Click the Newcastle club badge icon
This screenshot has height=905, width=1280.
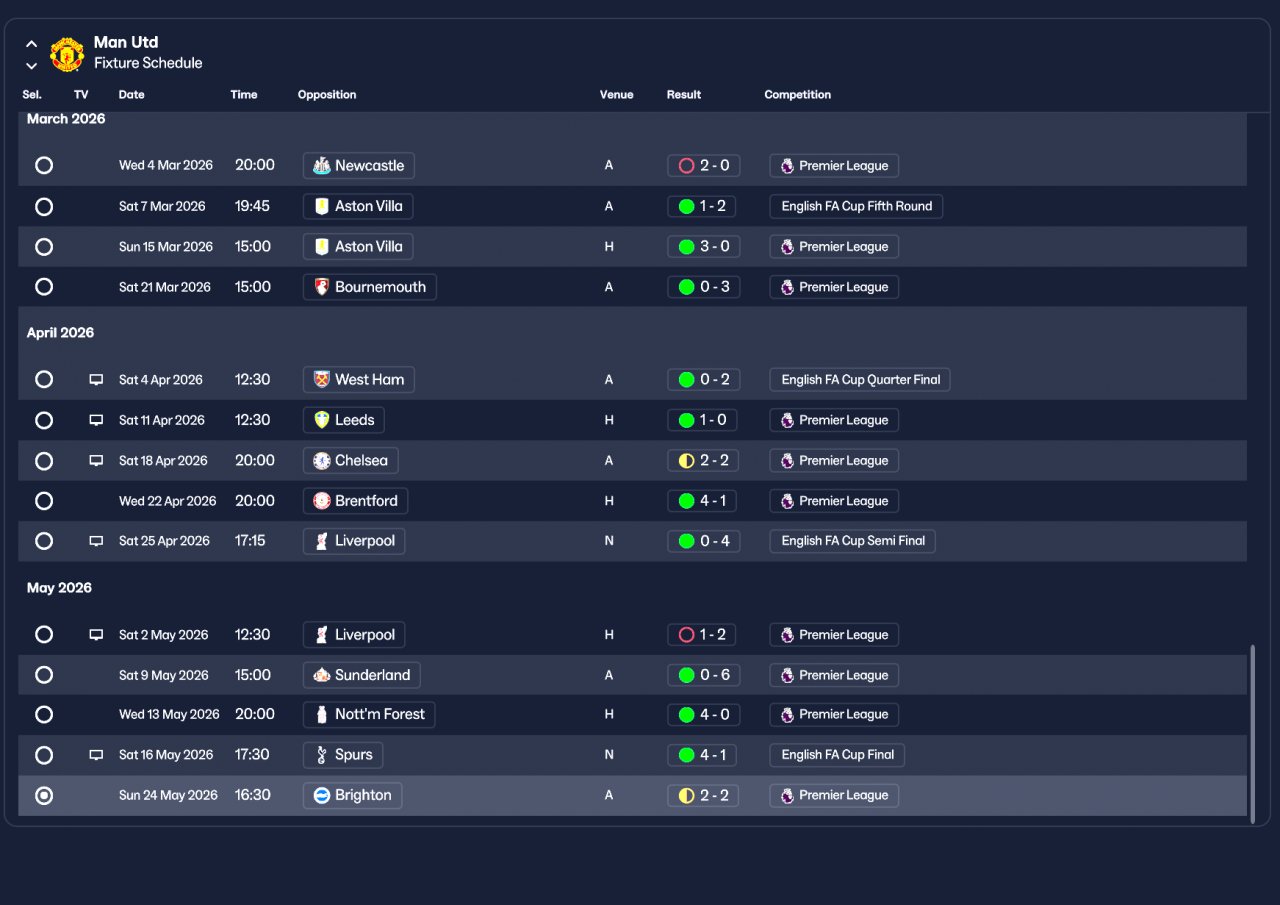click(321, 166)
